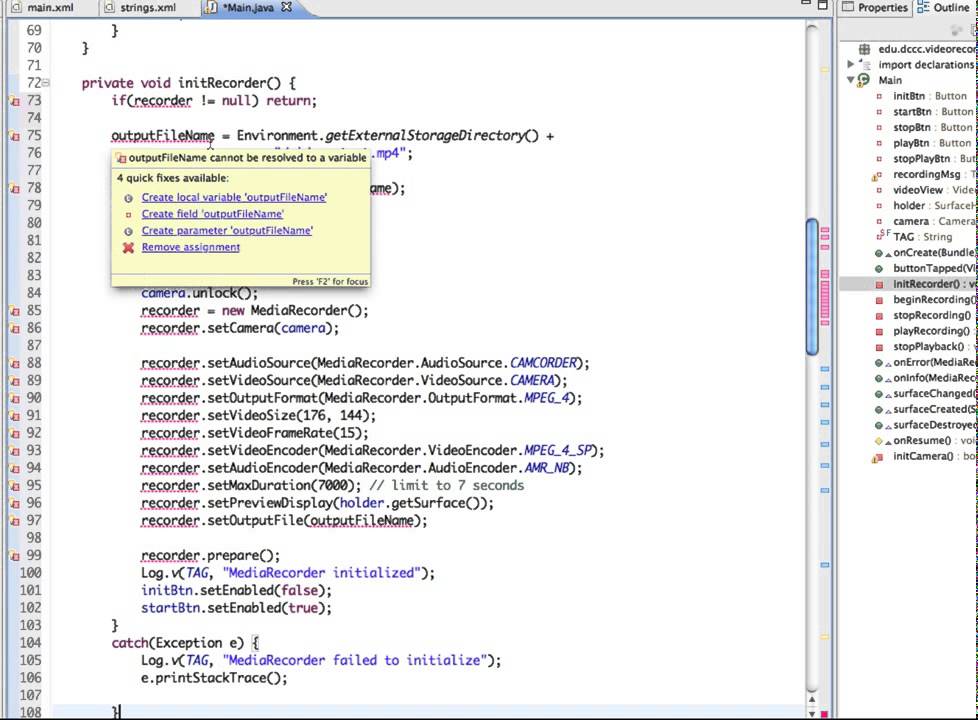Click the onCreate method icon in Outline

pos(878,253)
